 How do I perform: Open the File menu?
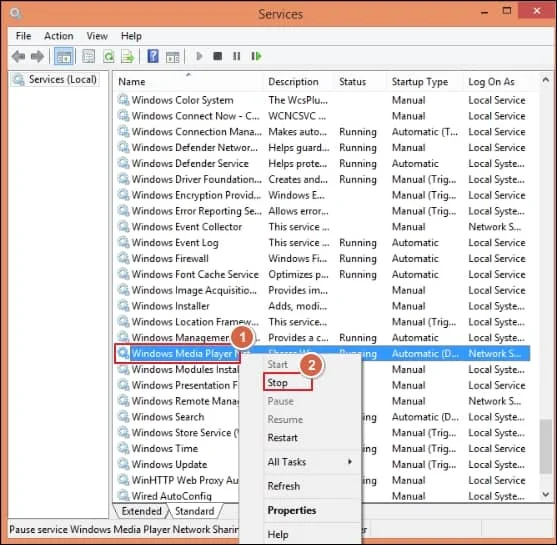(x=23, y=36)
